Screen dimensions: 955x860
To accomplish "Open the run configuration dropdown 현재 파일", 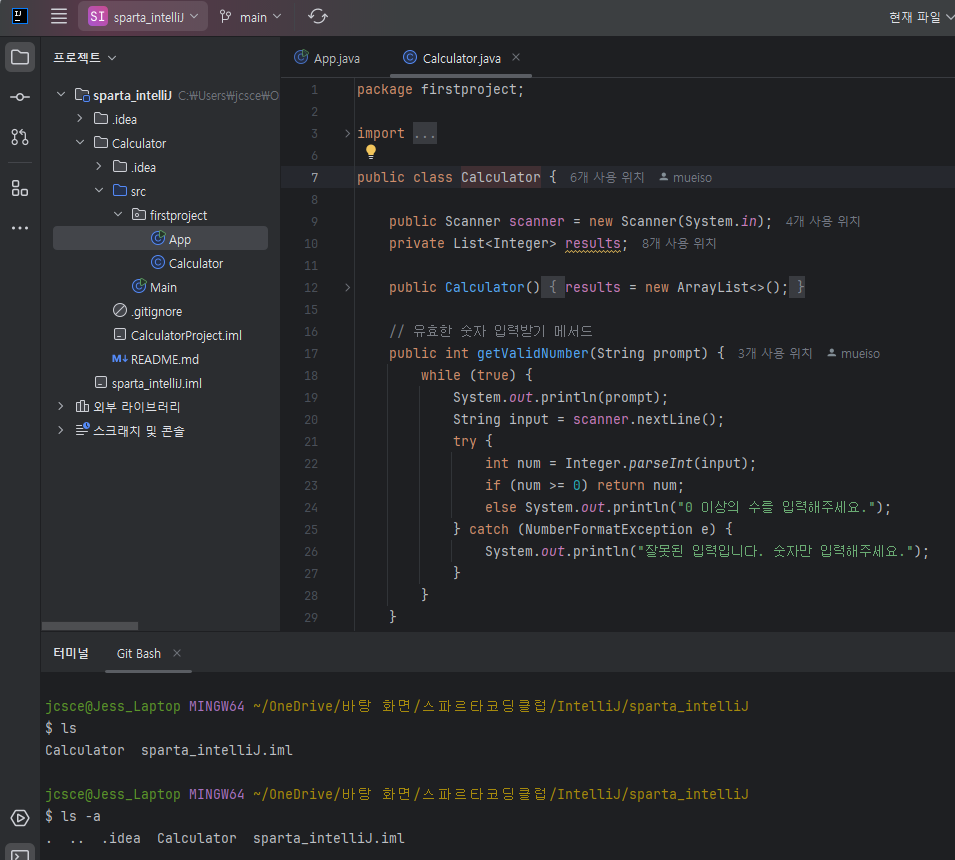I will coord(920,17).
